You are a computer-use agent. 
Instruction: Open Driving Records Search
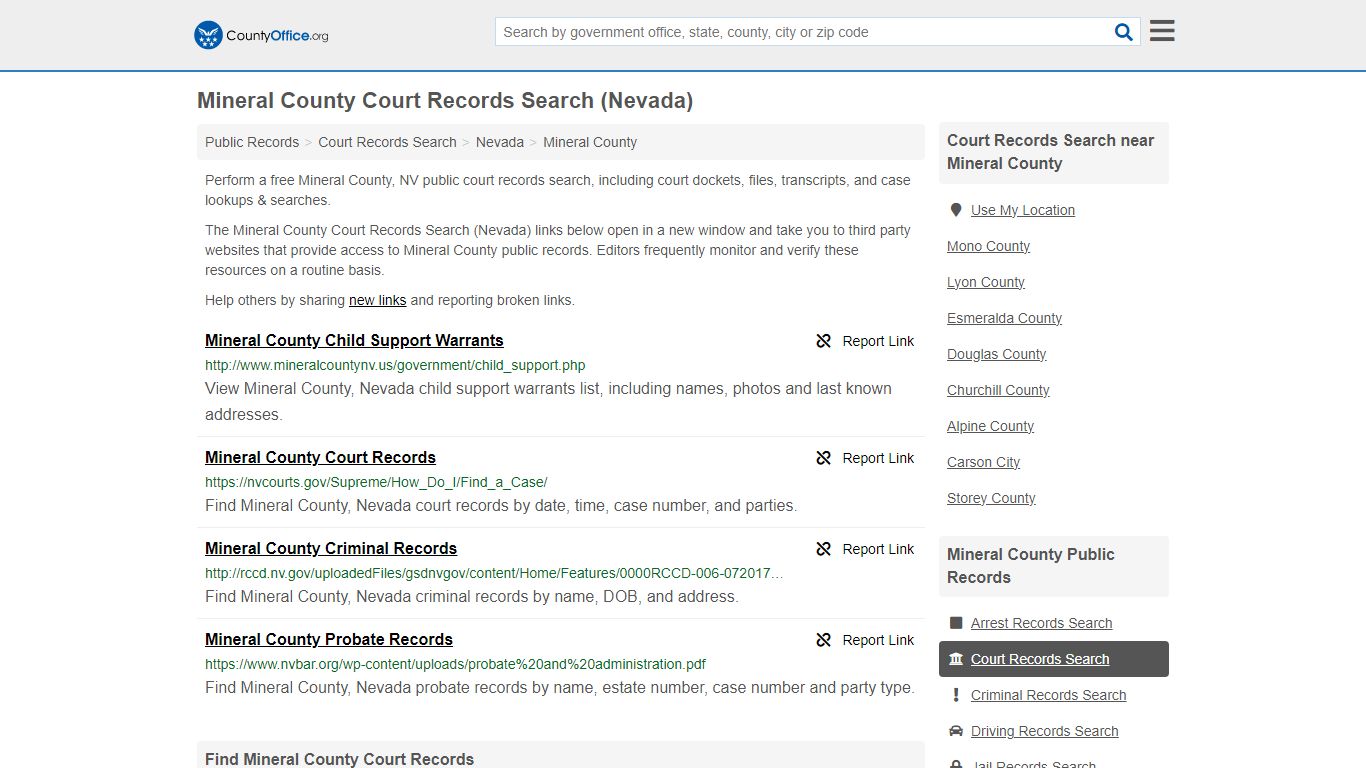1044,731
